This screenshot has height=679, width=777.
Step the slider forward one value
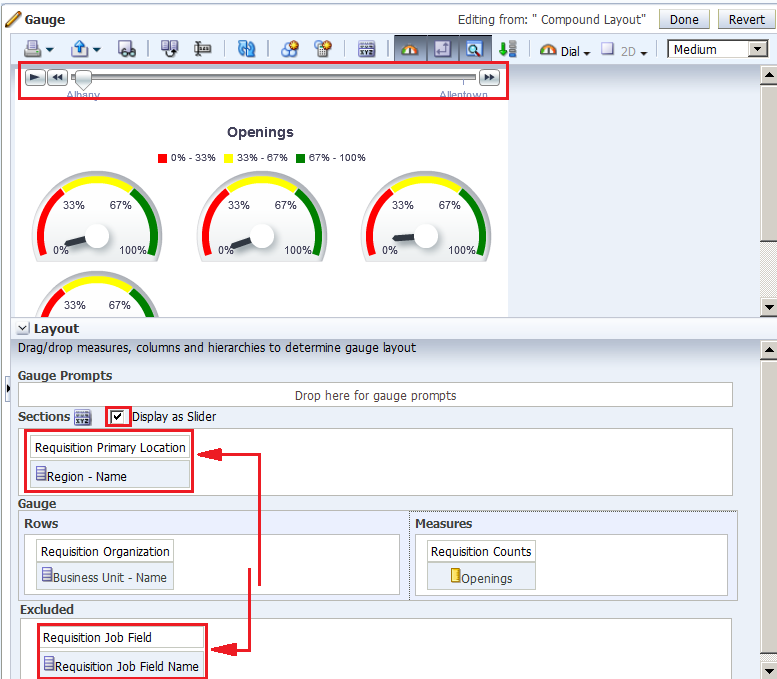489,77
